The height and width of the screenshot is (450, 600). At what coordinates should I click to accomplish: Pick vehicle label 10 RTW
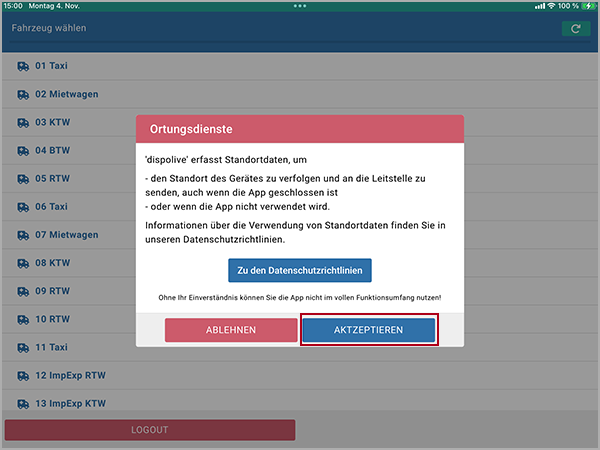pos(53,319)
